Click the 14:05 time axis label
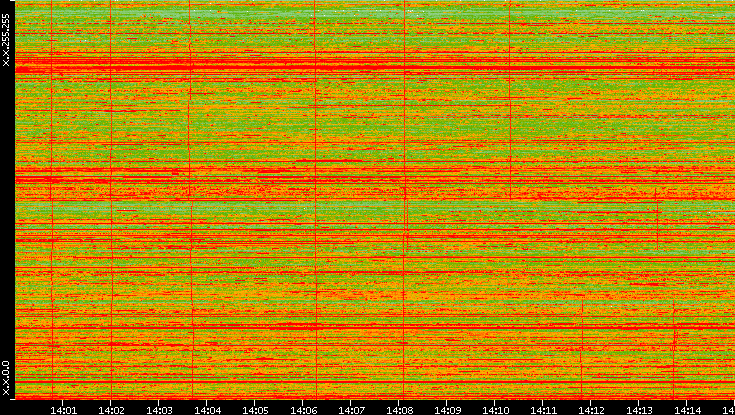Image resolution: width=735 pixels, height=415 pixels. click(255, 410)
